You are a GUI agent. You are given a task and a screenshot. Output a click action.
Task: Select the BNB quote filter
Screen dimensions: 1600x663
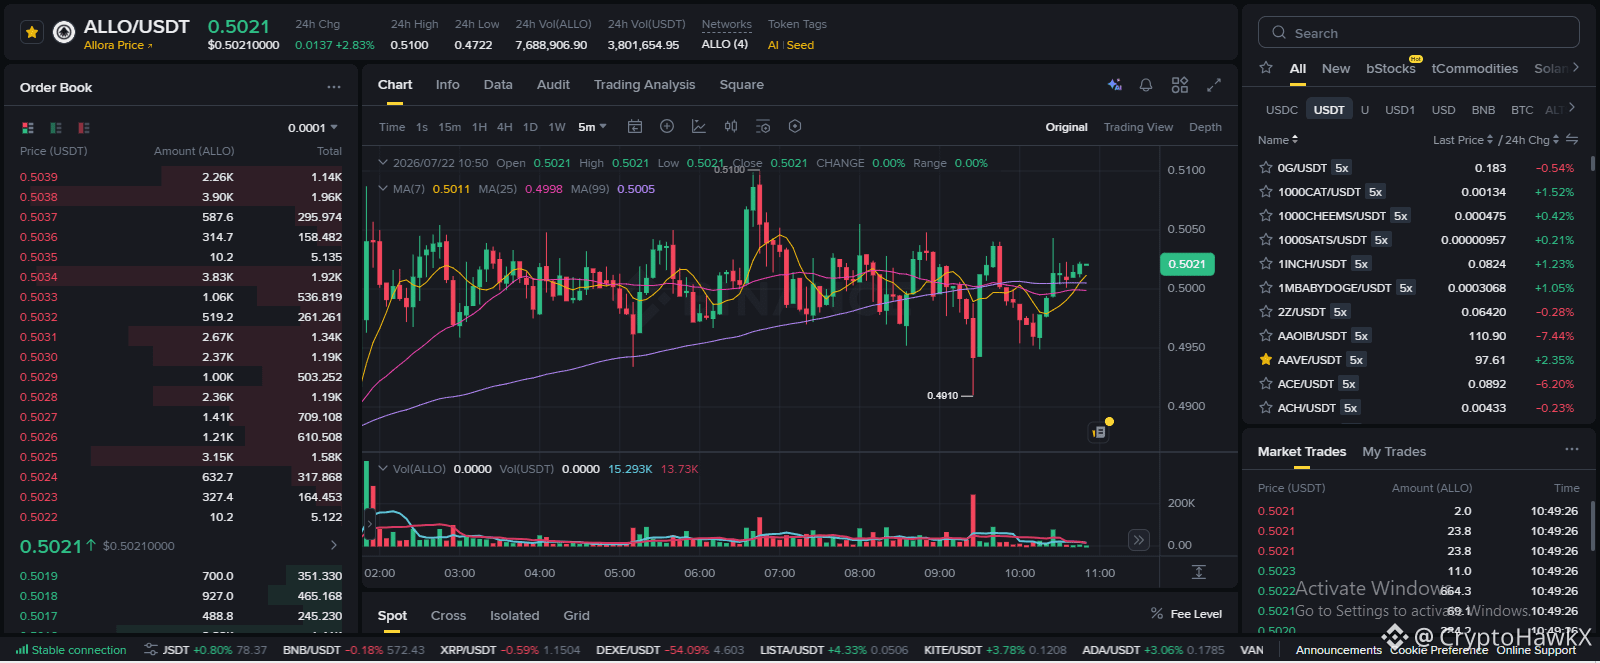point(1483,110)
